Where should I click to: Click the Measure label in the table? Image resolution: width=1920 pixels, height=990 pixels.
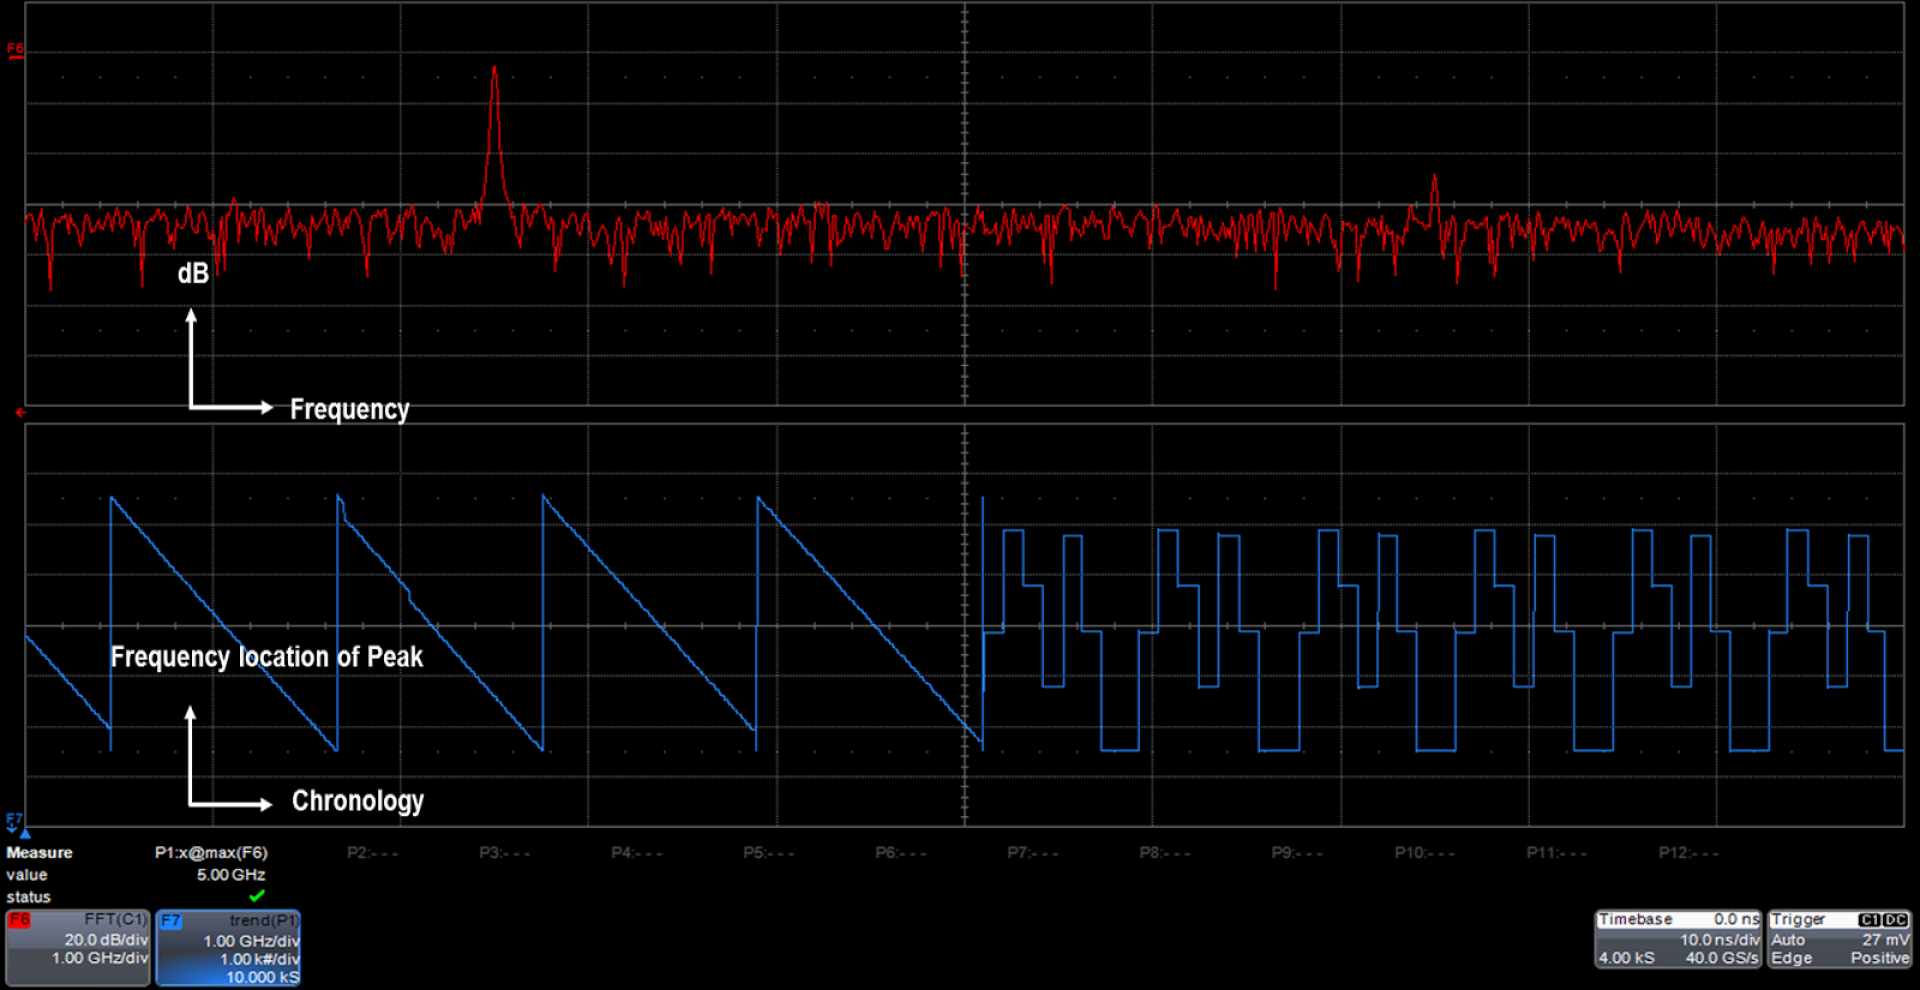(40, 853)
